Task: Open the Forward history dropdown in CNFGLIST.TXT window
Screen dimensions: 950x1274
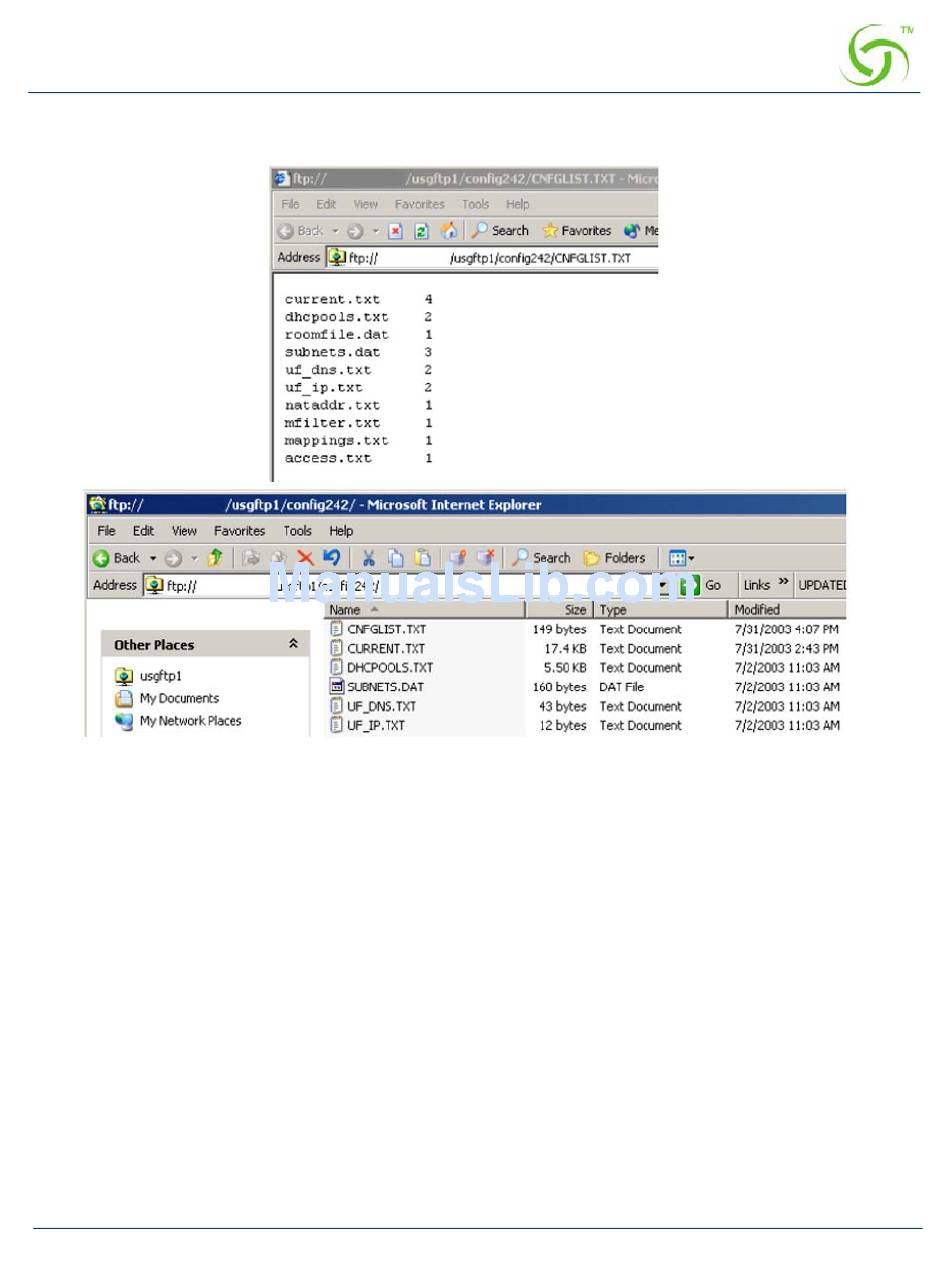Action: click(x=376, y=231)
